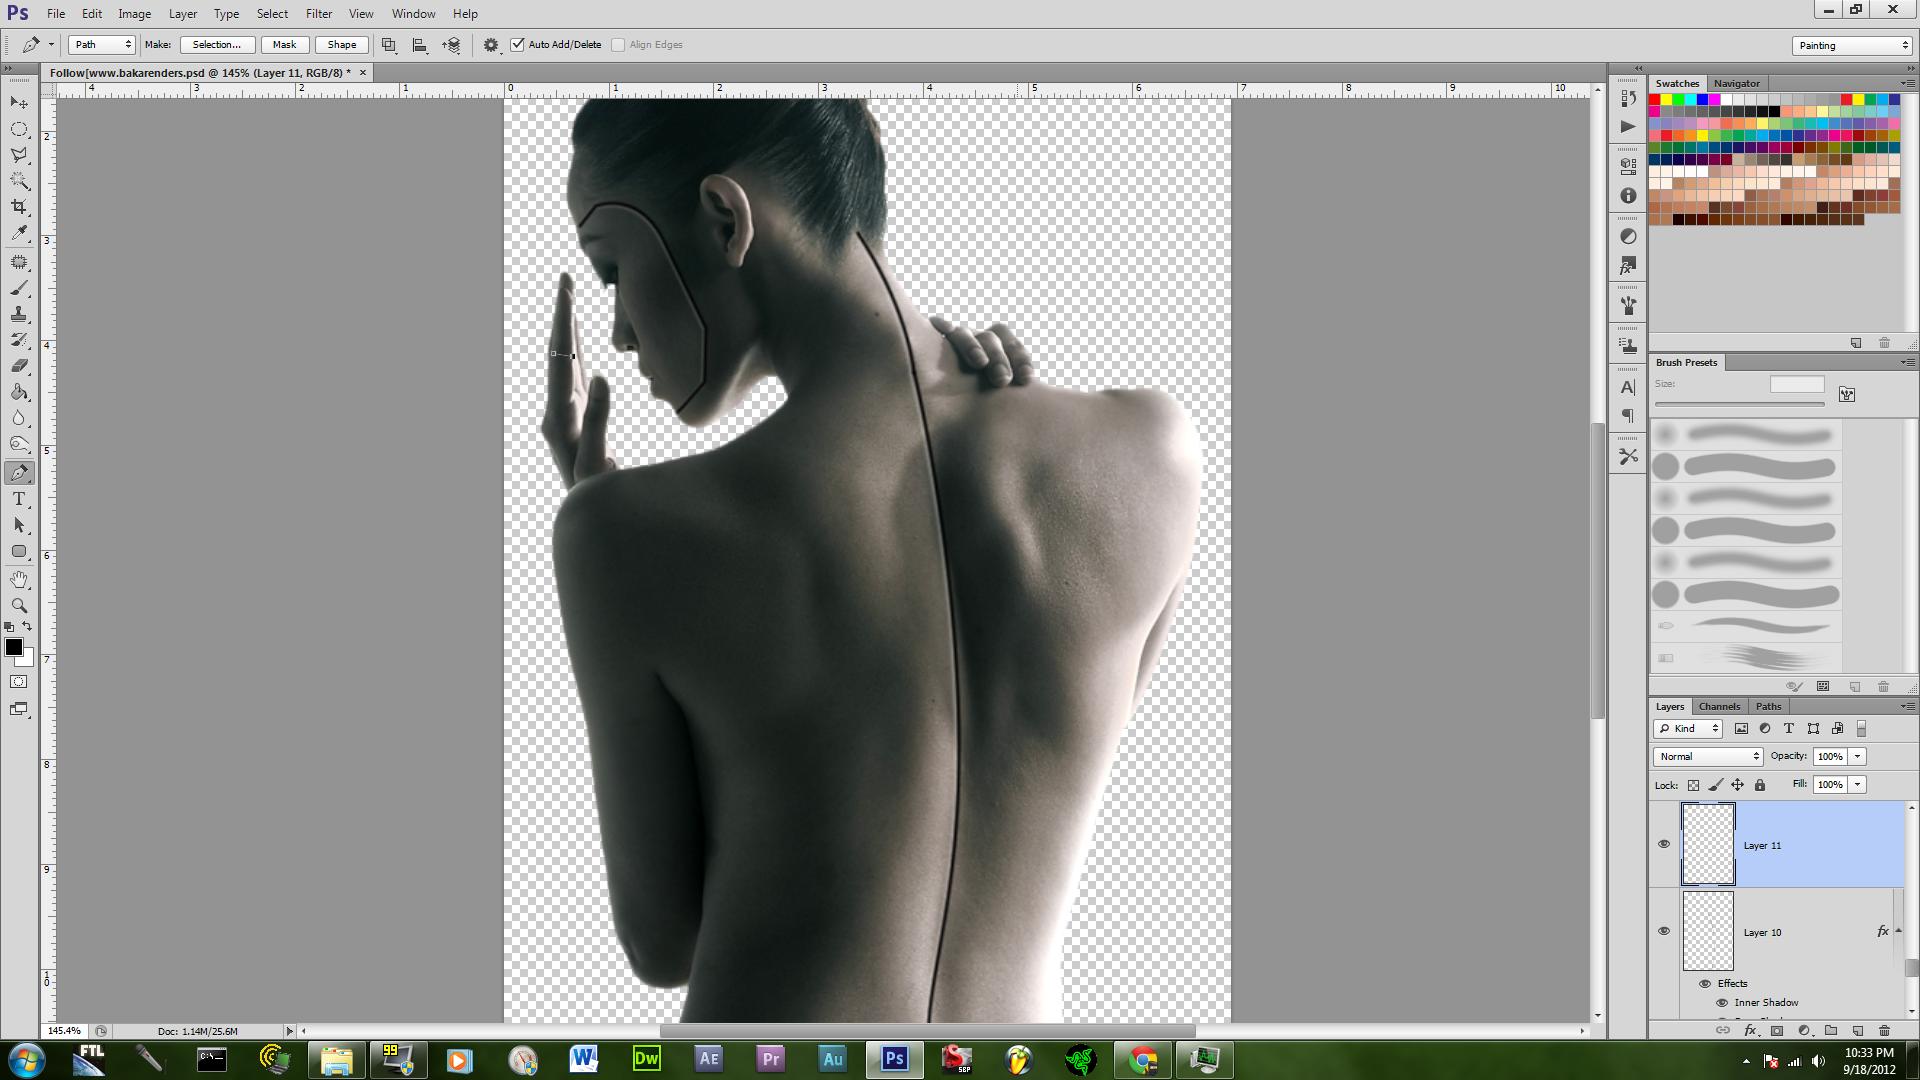
Task: Toggle lock all for the layer
Action: click(1760, 785)
